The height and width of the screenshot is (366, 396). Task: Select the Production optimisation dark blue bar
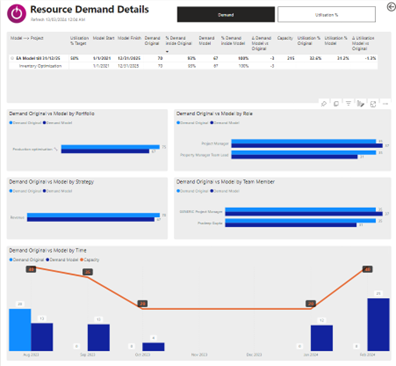(x=105, y=151)
